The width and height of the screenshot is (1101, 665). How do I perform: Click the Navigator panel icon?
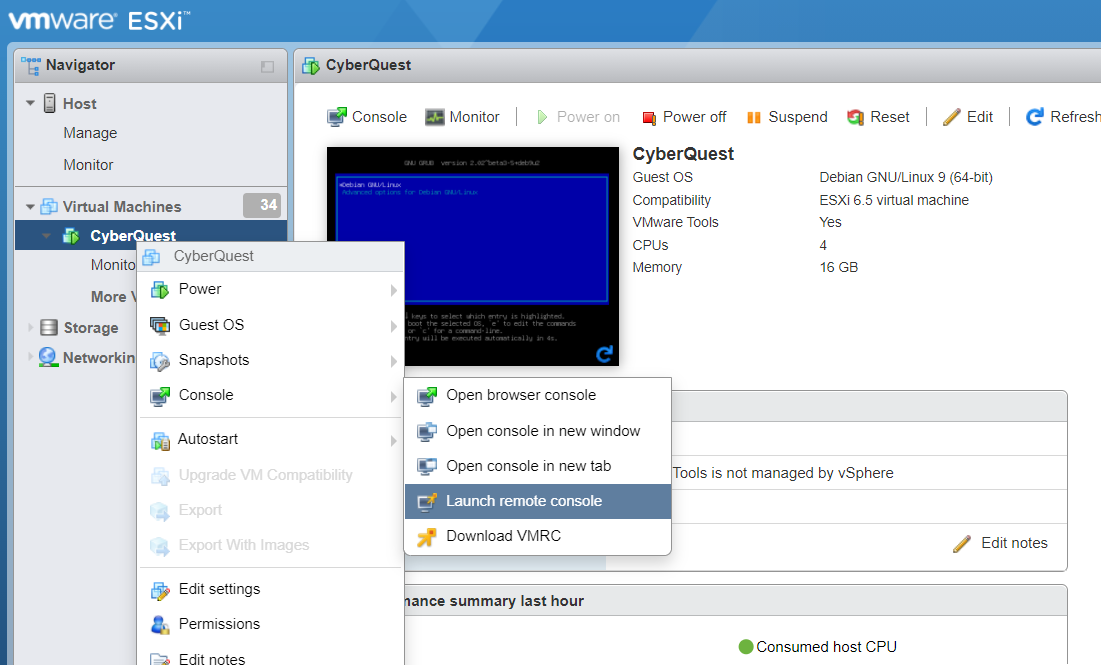pyautogui.click(x=30, y=65)
